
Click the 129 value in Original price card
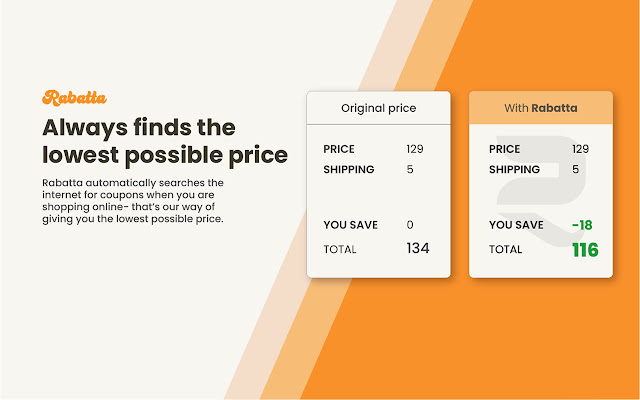click(415, 149)
